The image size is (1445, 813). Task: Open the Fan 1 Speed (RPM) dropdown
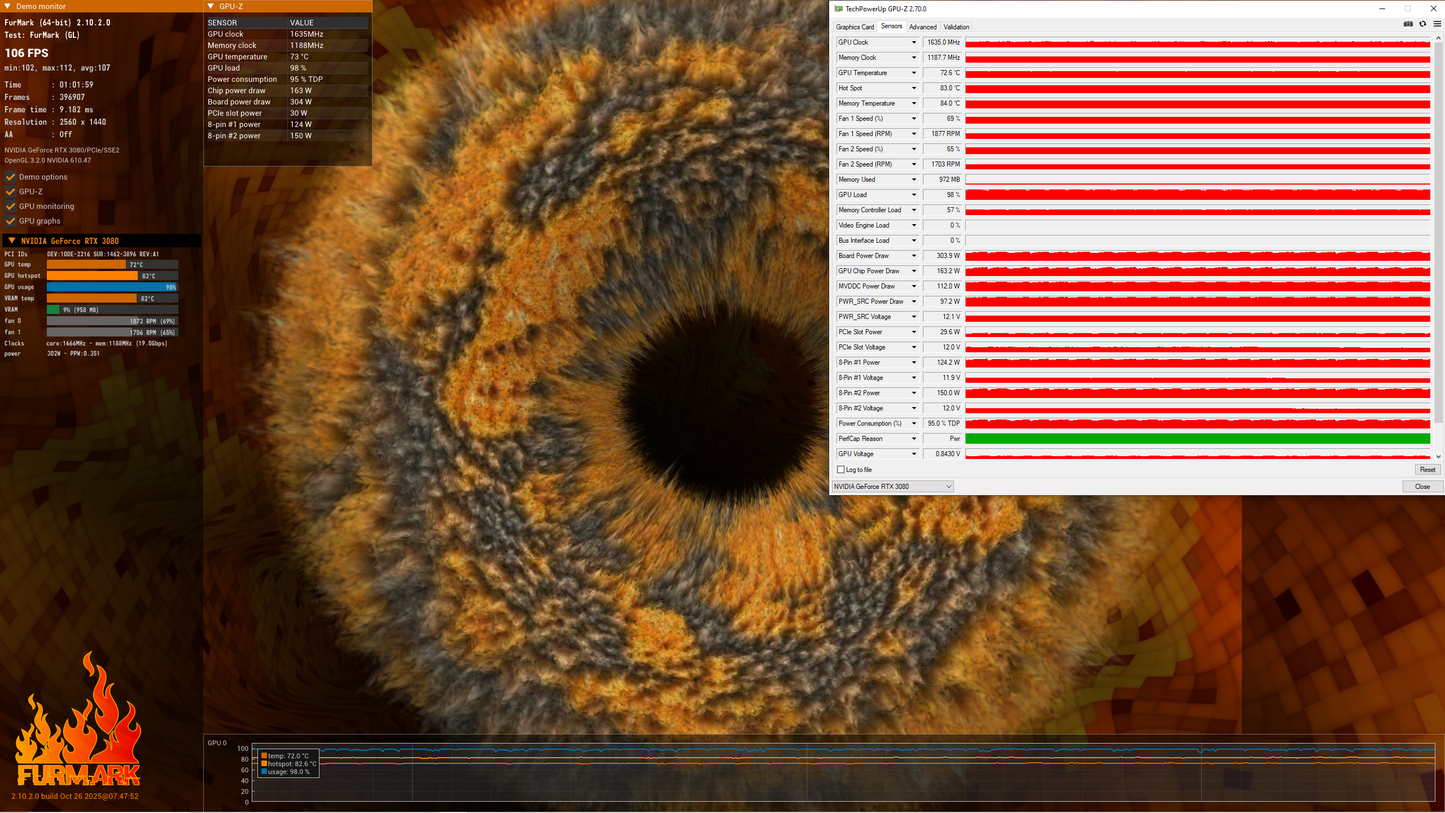point(913,134)
